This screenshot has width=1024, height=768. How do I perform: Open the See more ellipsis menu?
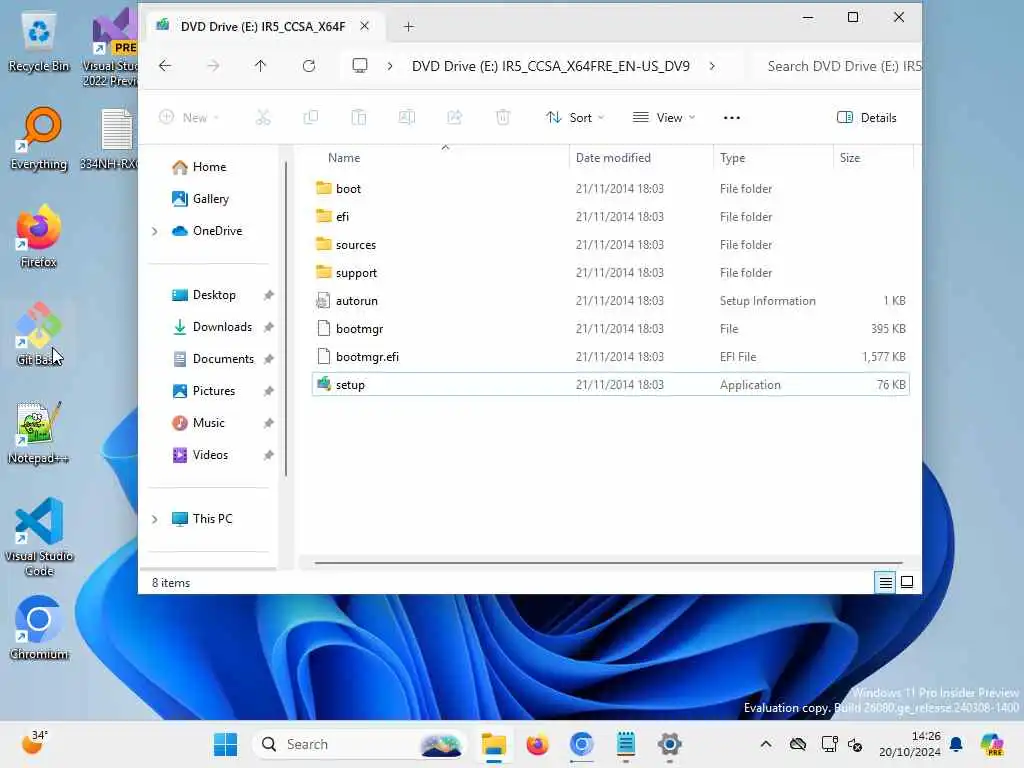[x=732, y=118]
